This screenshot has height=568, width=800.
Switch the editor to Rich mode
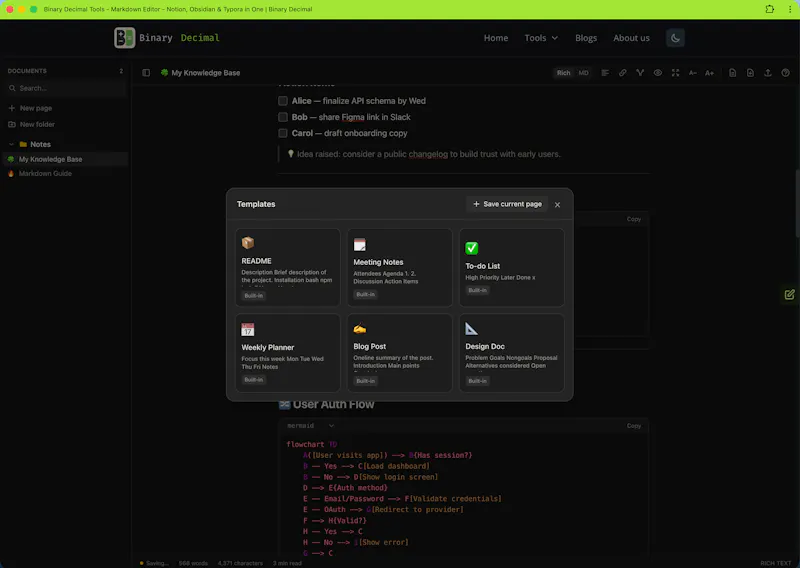[x=563, y=73]
